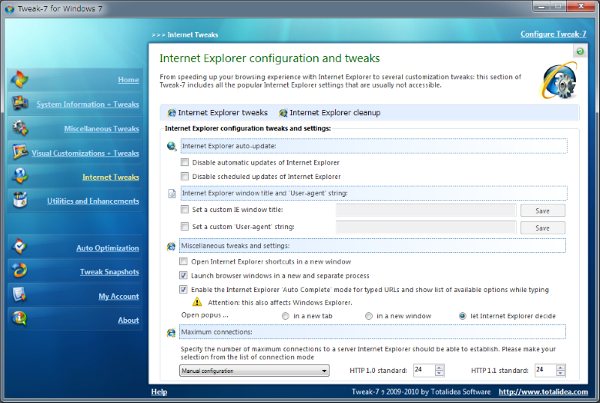
Task: Select the Internet Tweaks sidebar link
Action: [111, 177]
